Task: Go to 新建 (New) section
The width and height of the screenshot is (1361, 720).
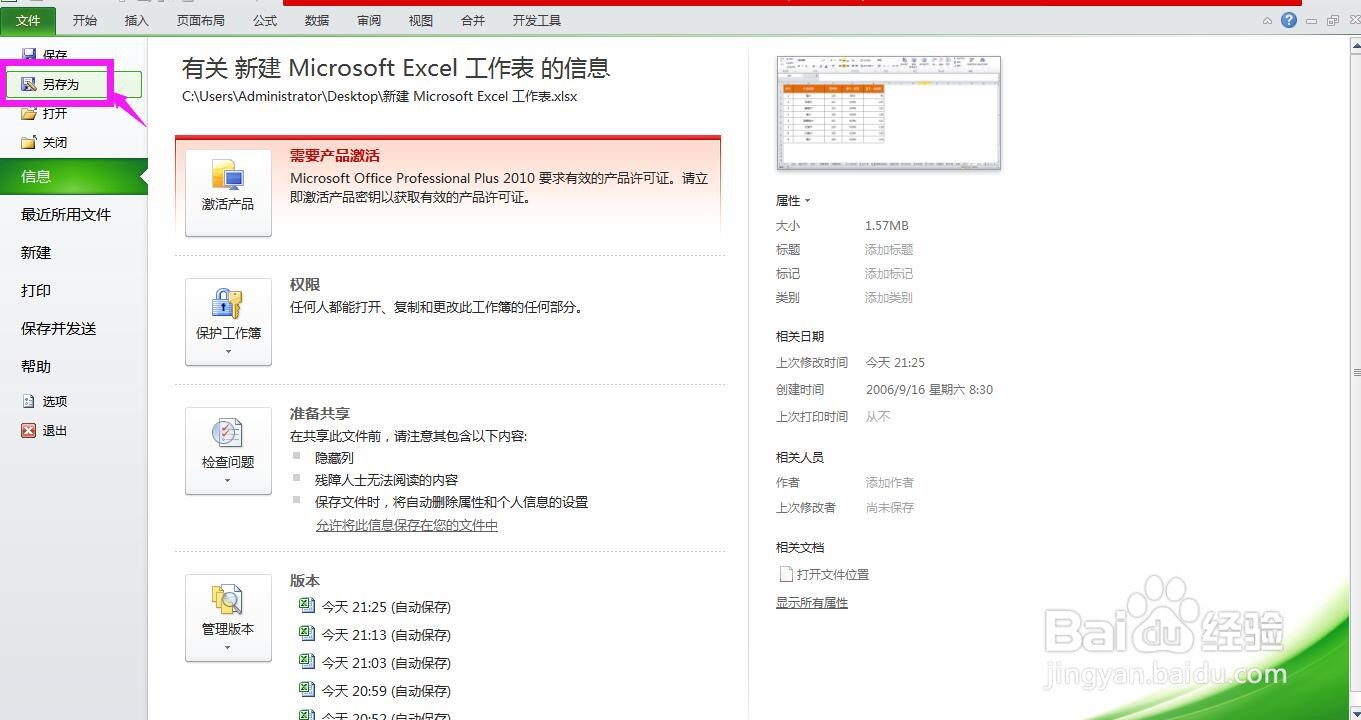Action: click(x=36, y=252)
